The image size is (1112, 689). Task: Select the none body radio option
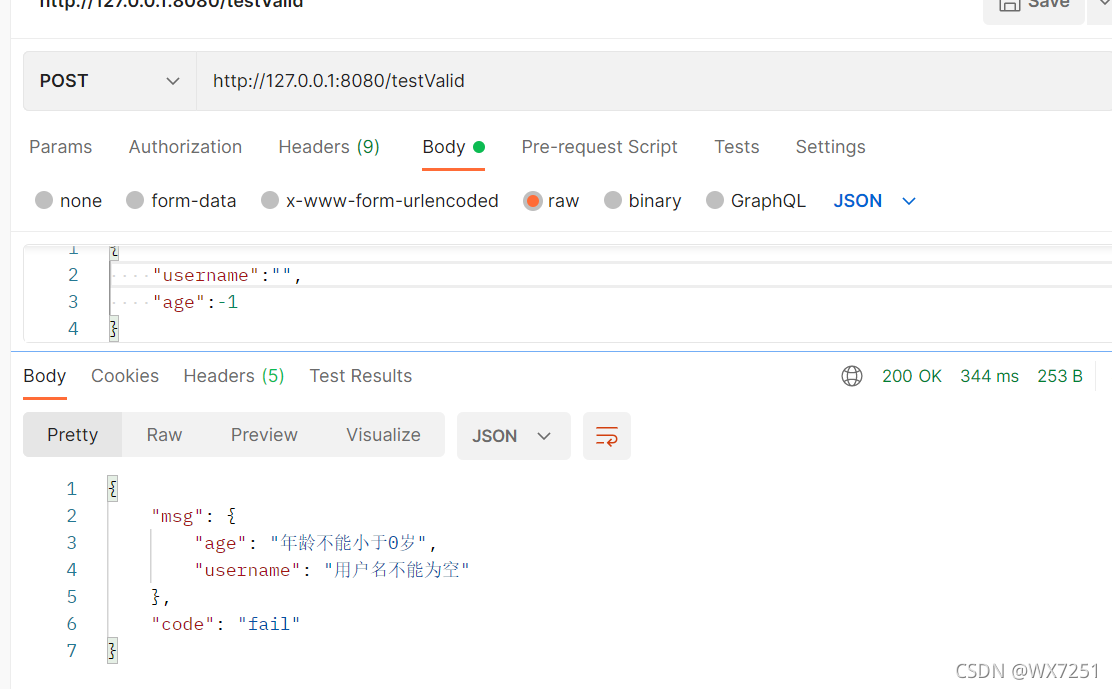(x=44, y=201)
